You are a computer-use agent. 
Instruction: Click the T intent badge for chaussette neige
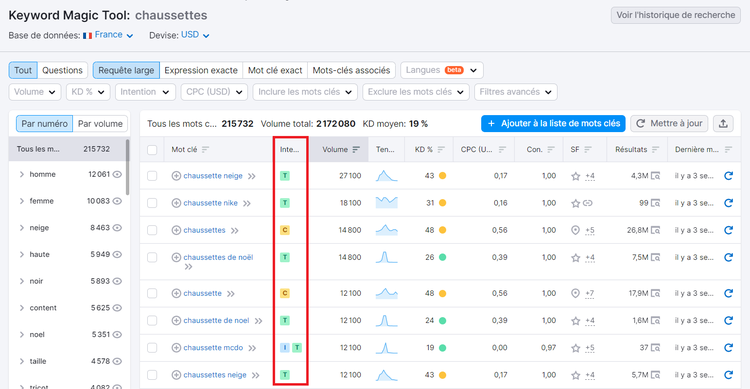(x=285, y=176)
